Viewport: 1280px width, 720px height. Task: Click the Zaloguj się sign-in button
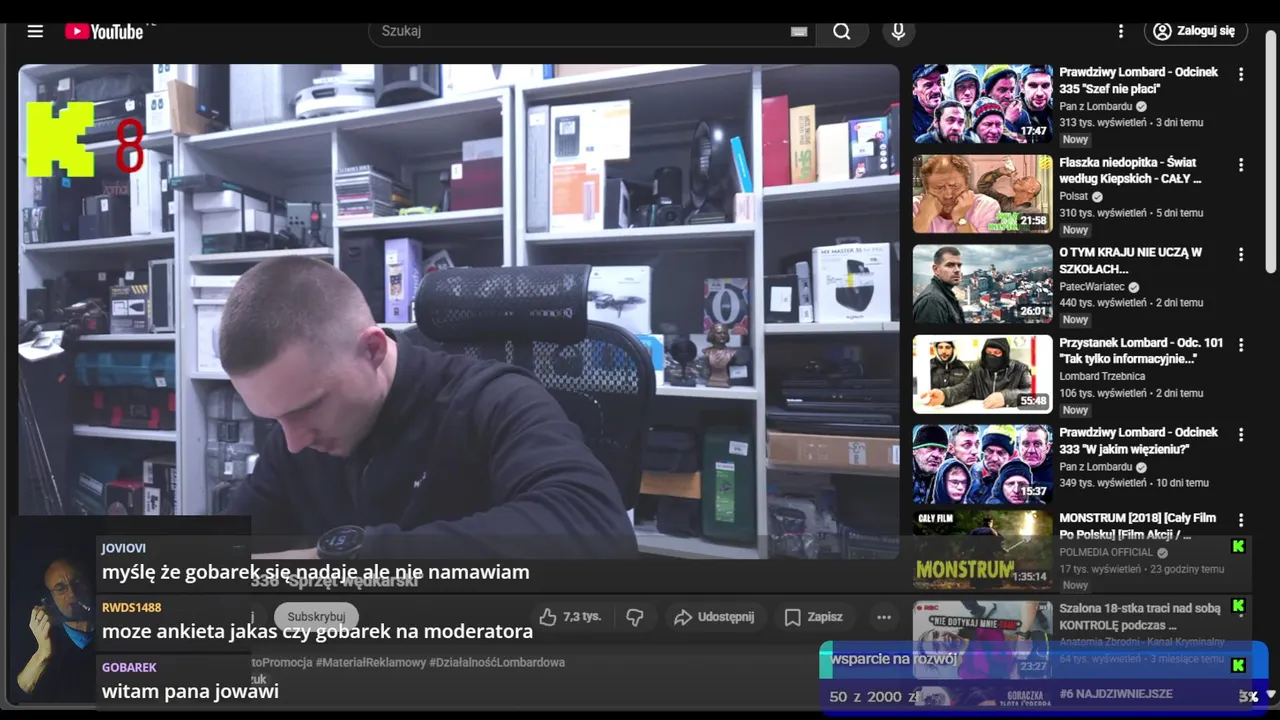(x=1195, y=31)
